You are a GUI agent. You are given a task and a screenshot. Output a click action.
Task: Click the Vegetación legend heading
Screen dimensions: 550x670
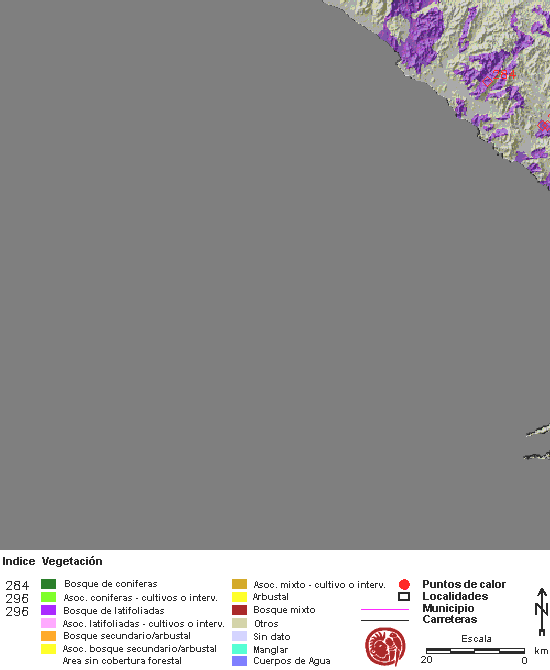click(72, 561)
